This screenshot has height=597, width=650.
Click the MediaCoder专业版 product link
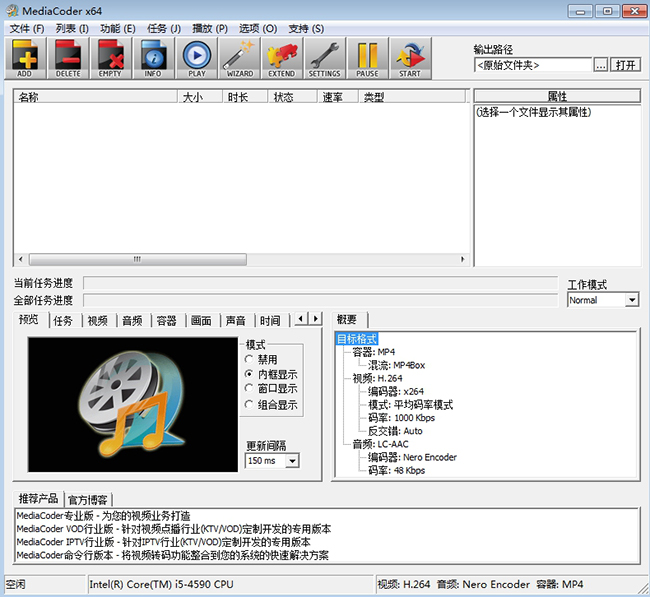click(103, 516)
